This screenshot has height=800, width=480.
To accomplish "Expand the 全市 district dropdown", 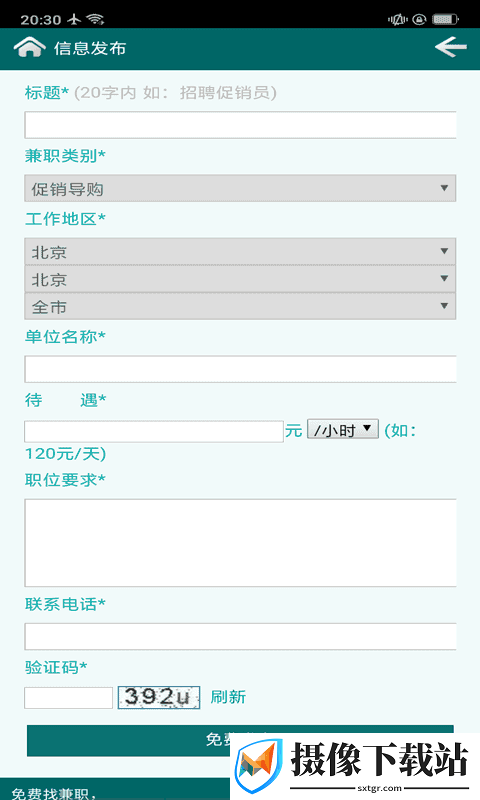I will pos(240,306).
